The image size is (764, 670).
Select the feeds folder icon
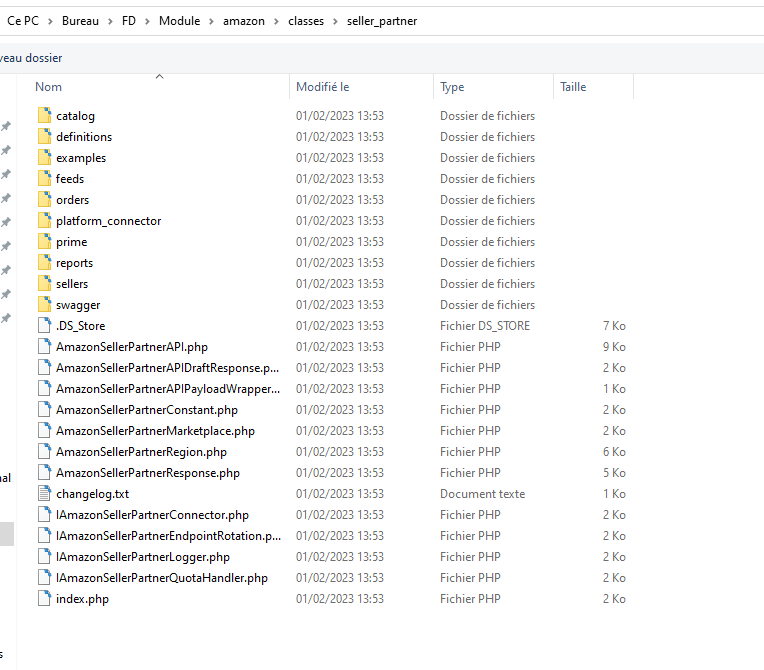click(x=44, y=178)
